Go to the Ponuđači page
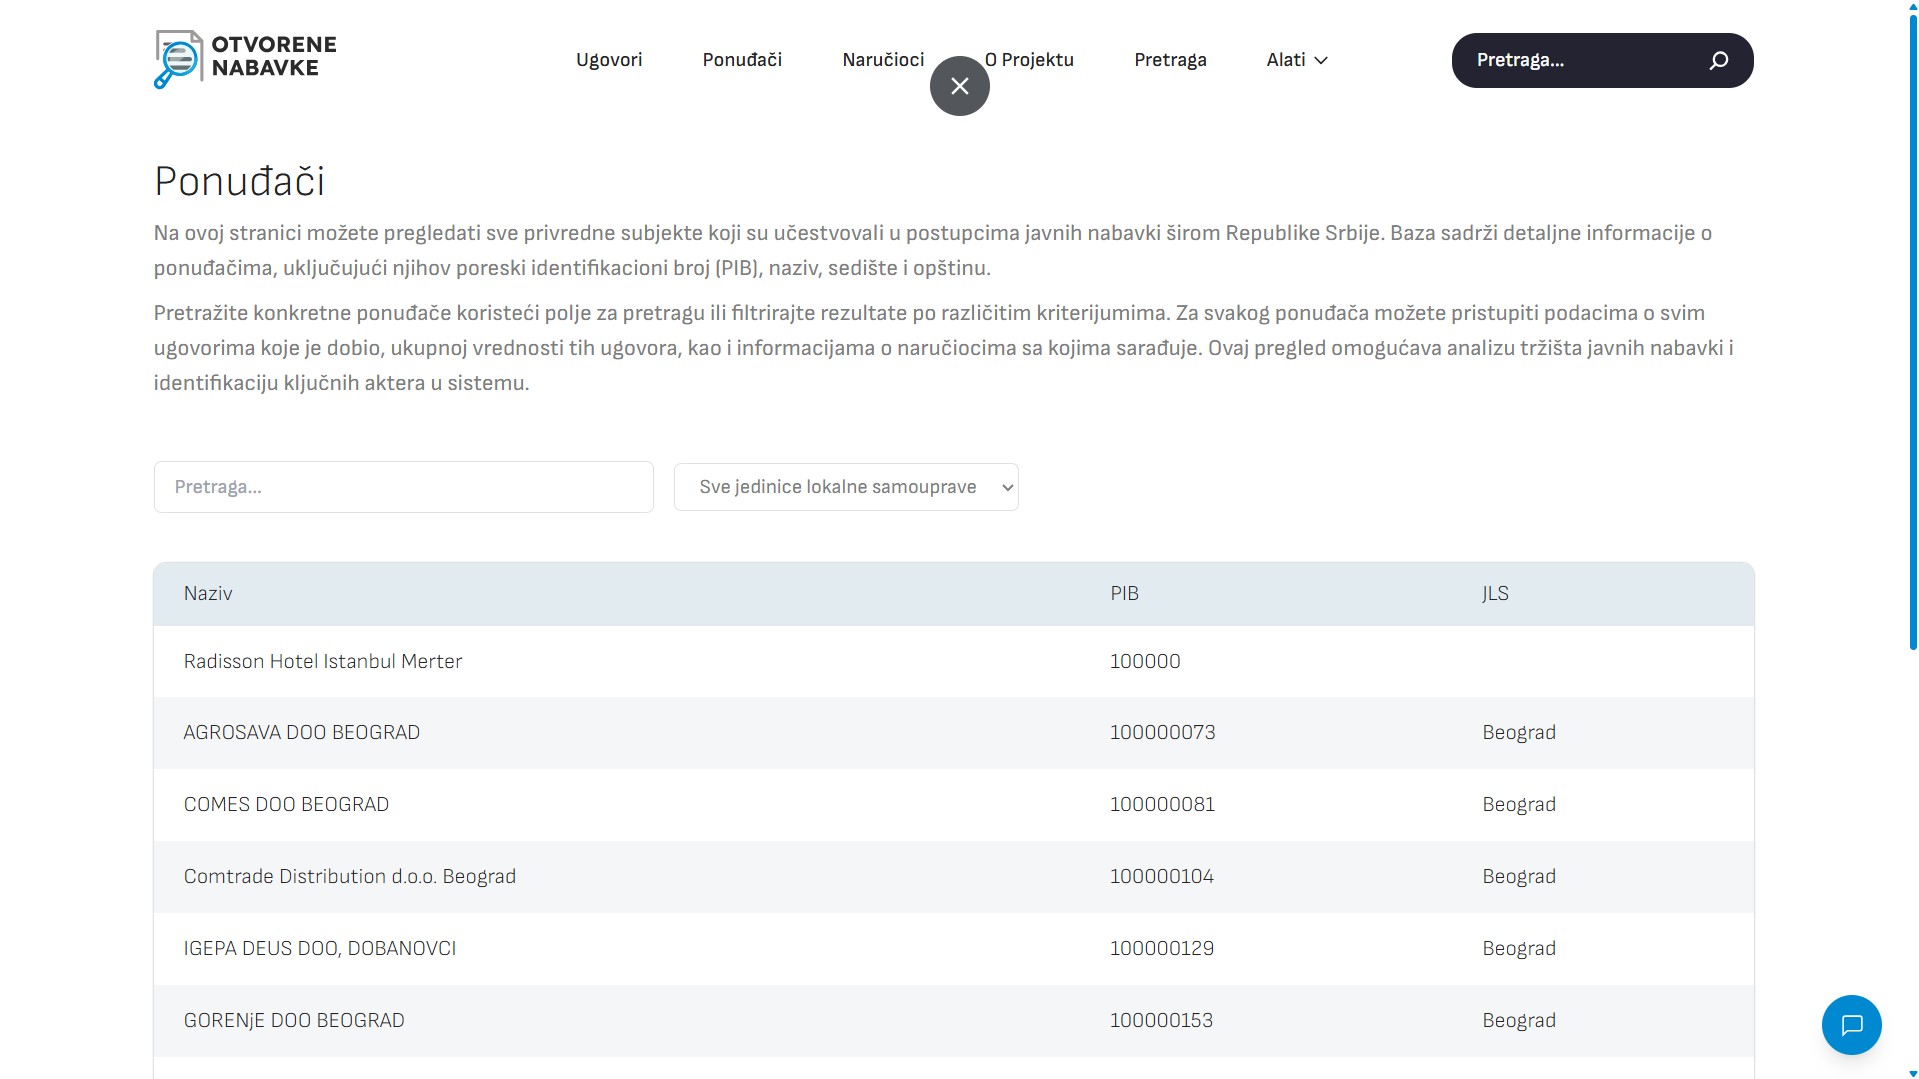 coord(742,60)
